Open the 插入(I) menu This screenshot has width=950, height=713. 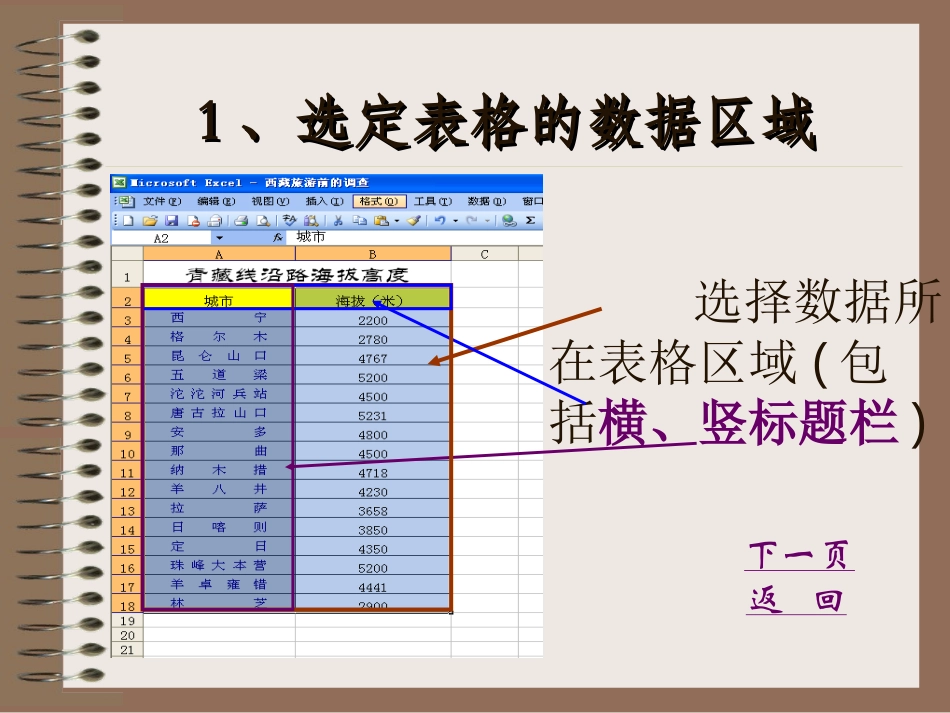324,201
